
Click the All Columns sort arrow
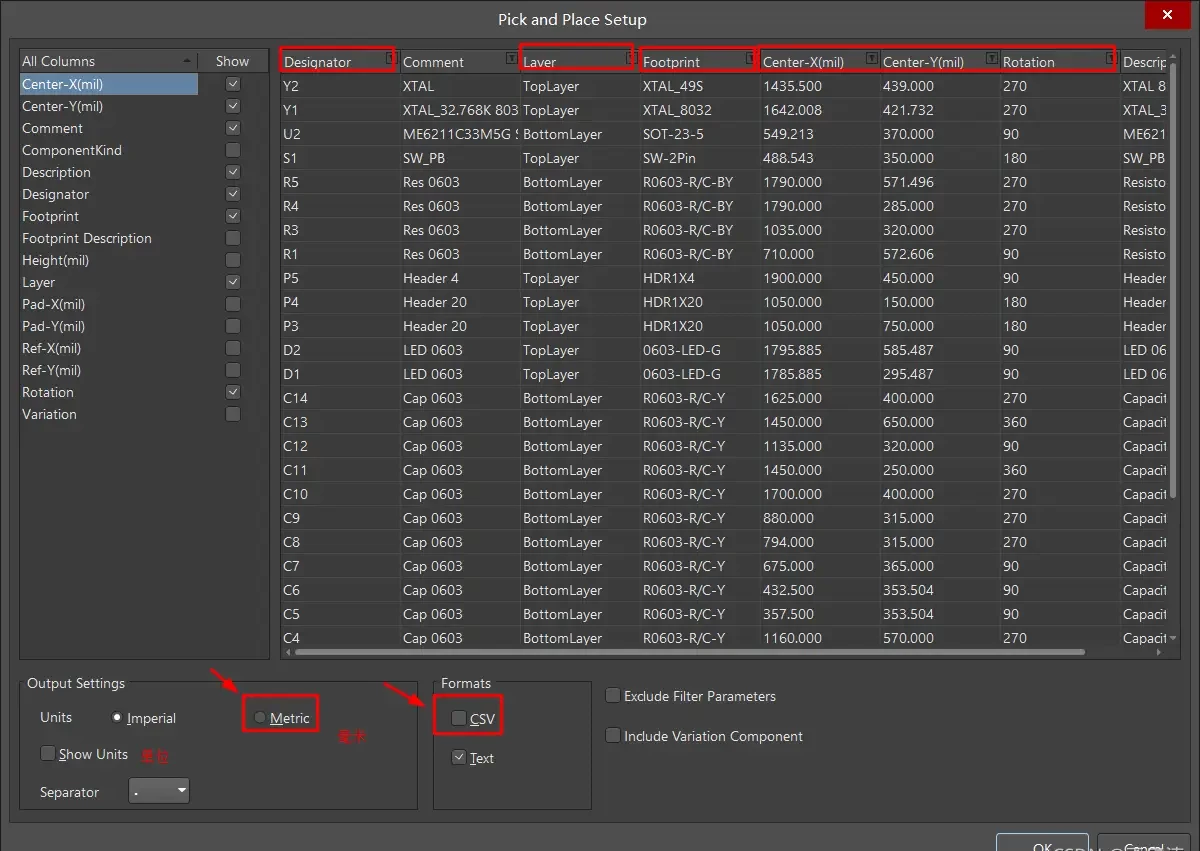186,62
